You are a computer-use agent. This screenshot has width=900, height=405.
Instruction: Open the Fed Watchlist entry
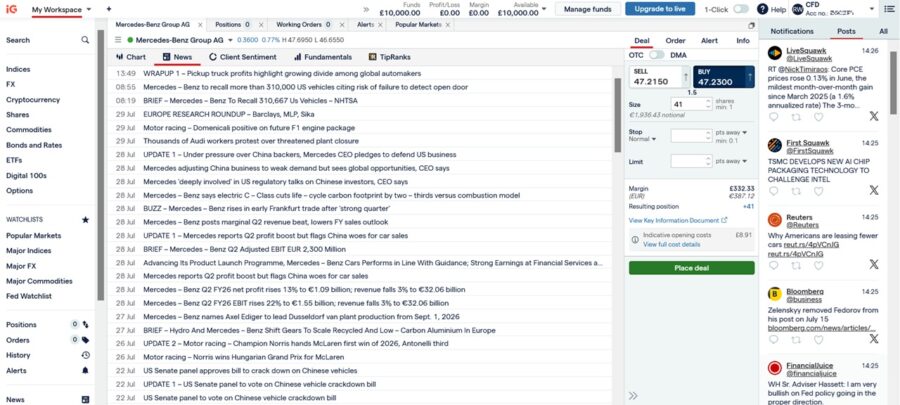click(29, 296)
